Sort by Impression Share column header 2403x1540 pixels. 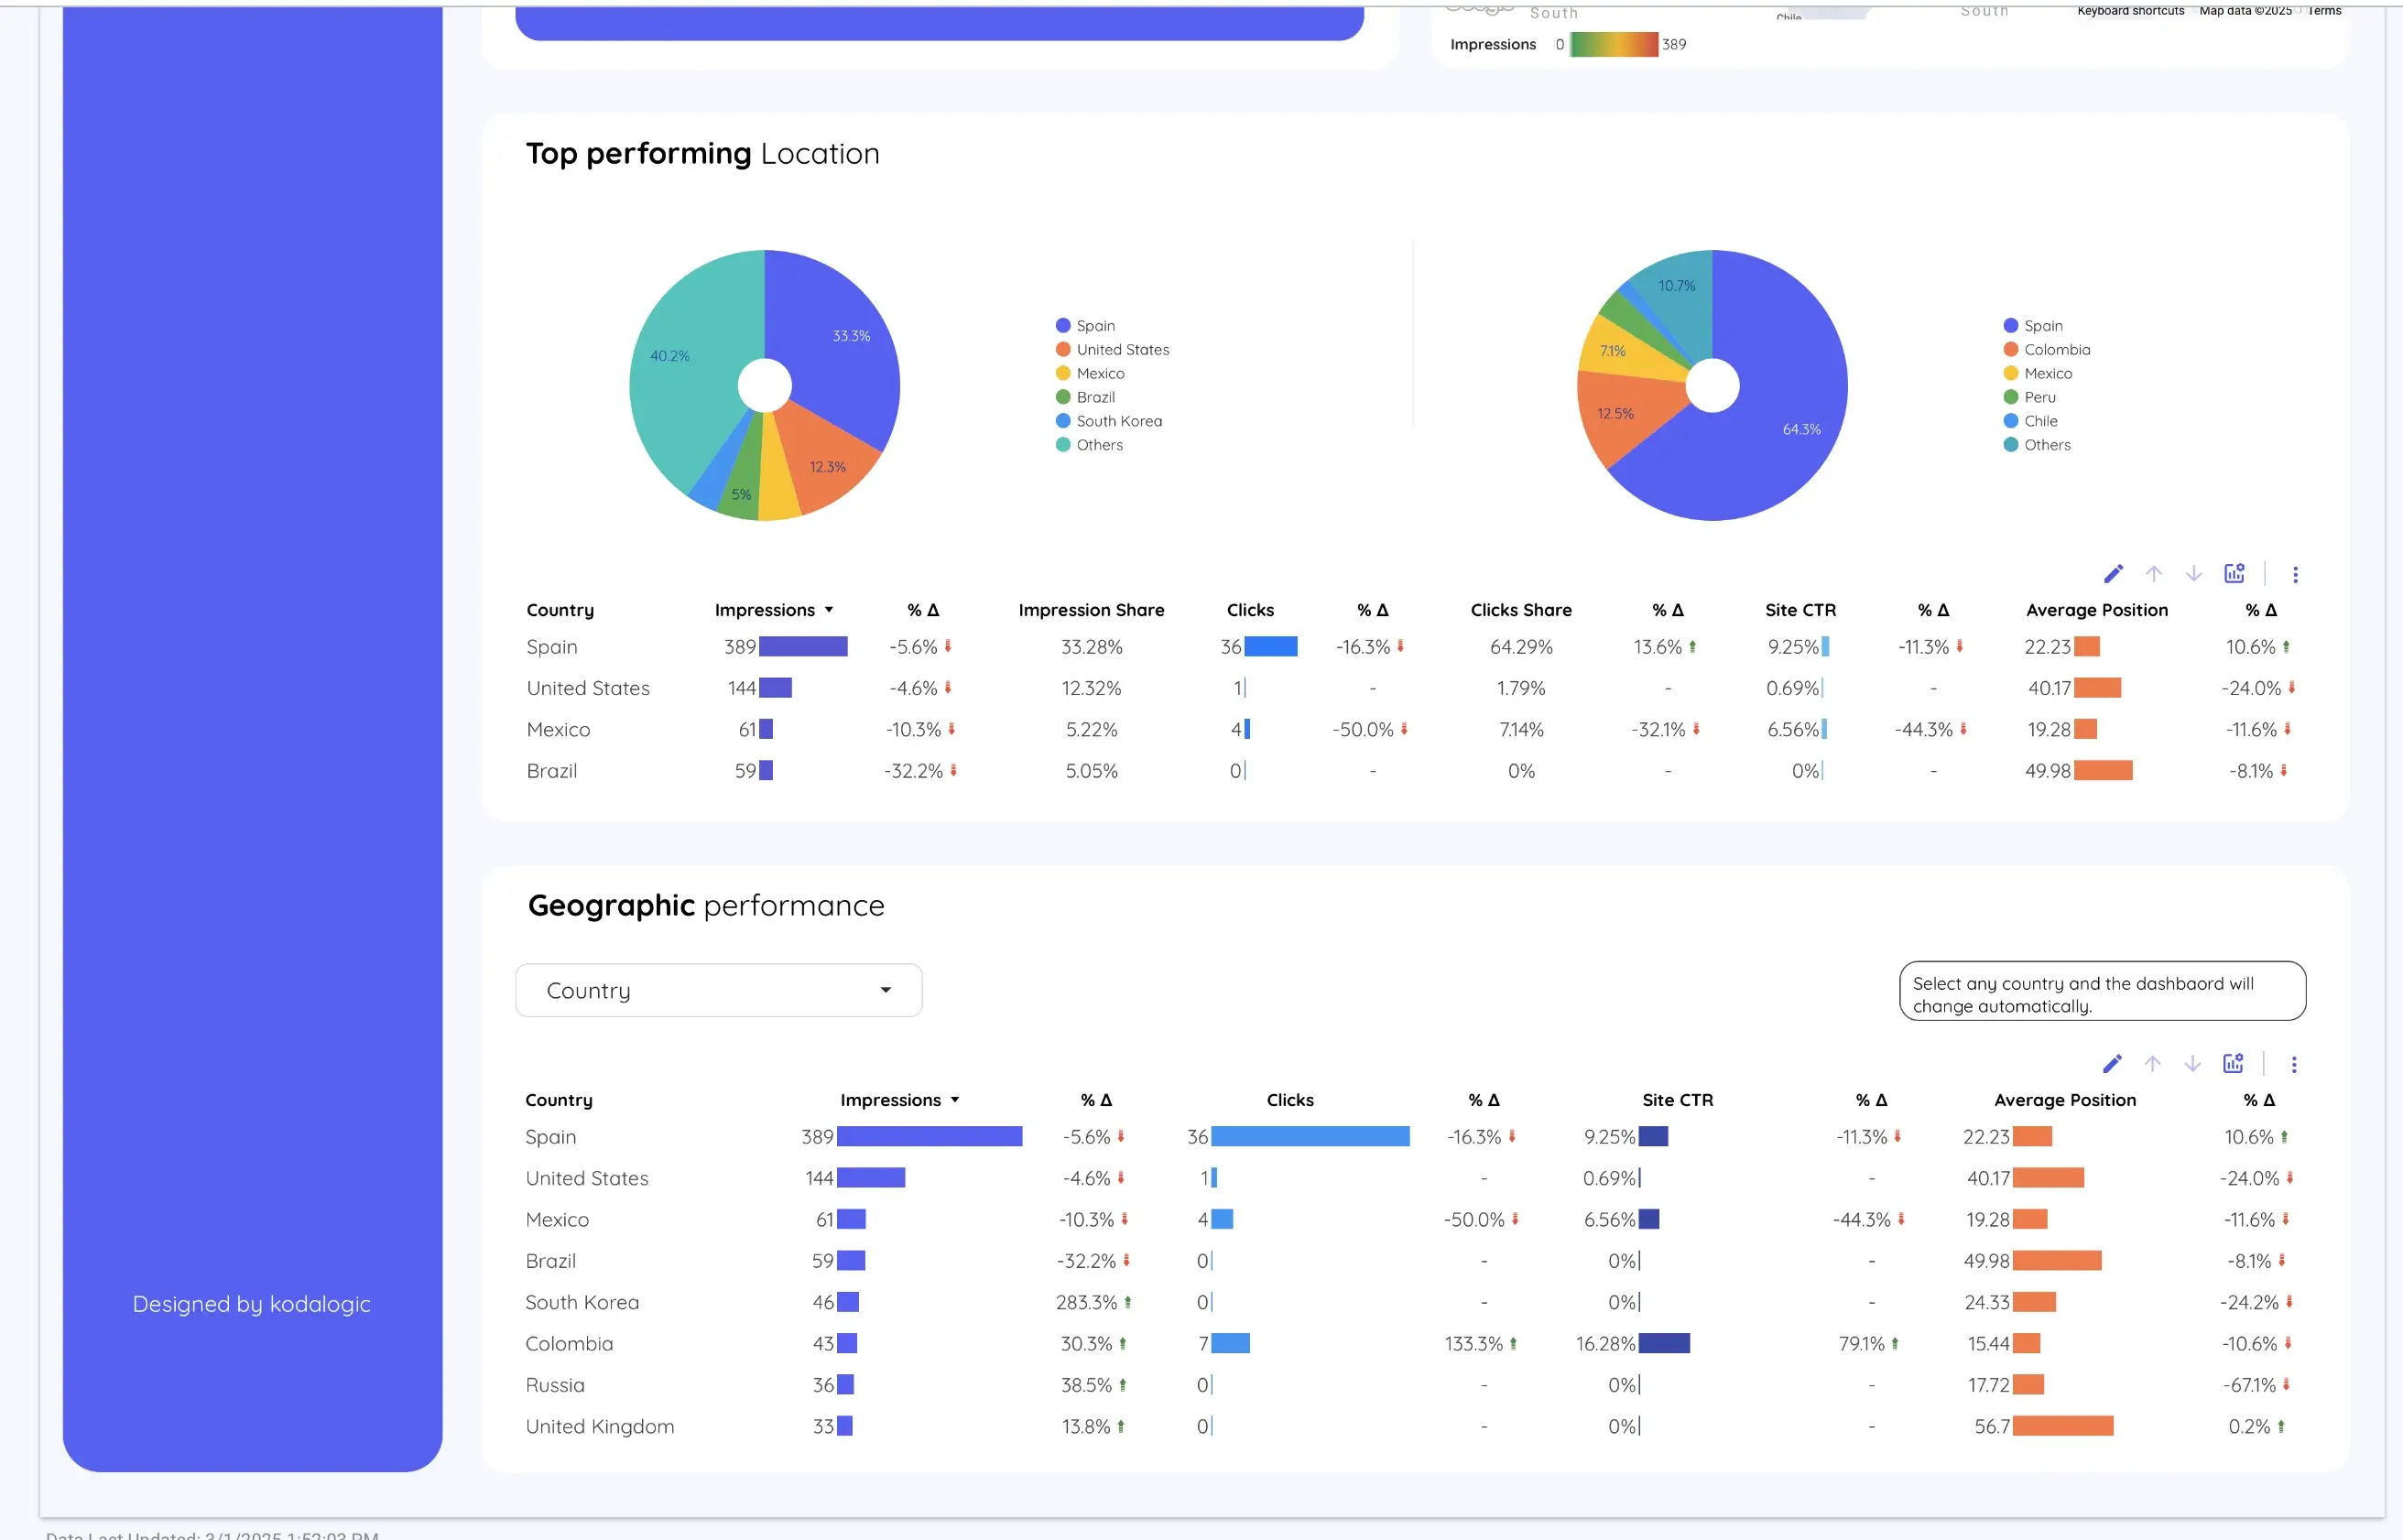1091,610
